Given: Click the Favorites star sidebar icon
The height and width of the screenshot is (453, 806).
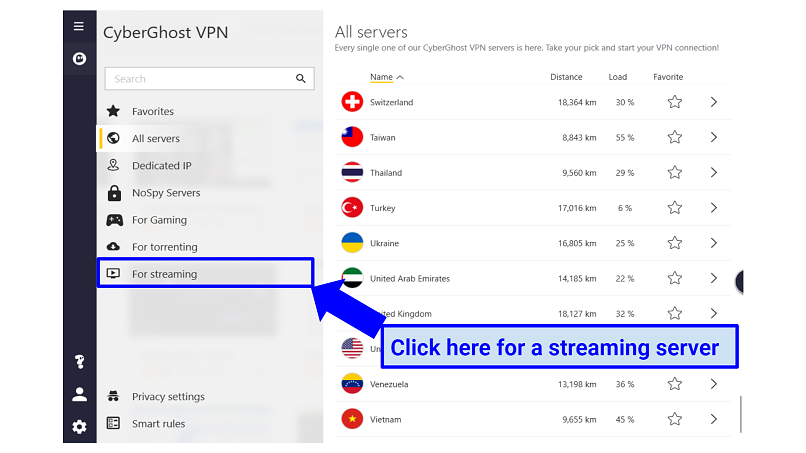Looking at the screenshot, I should tap(113, 111).
